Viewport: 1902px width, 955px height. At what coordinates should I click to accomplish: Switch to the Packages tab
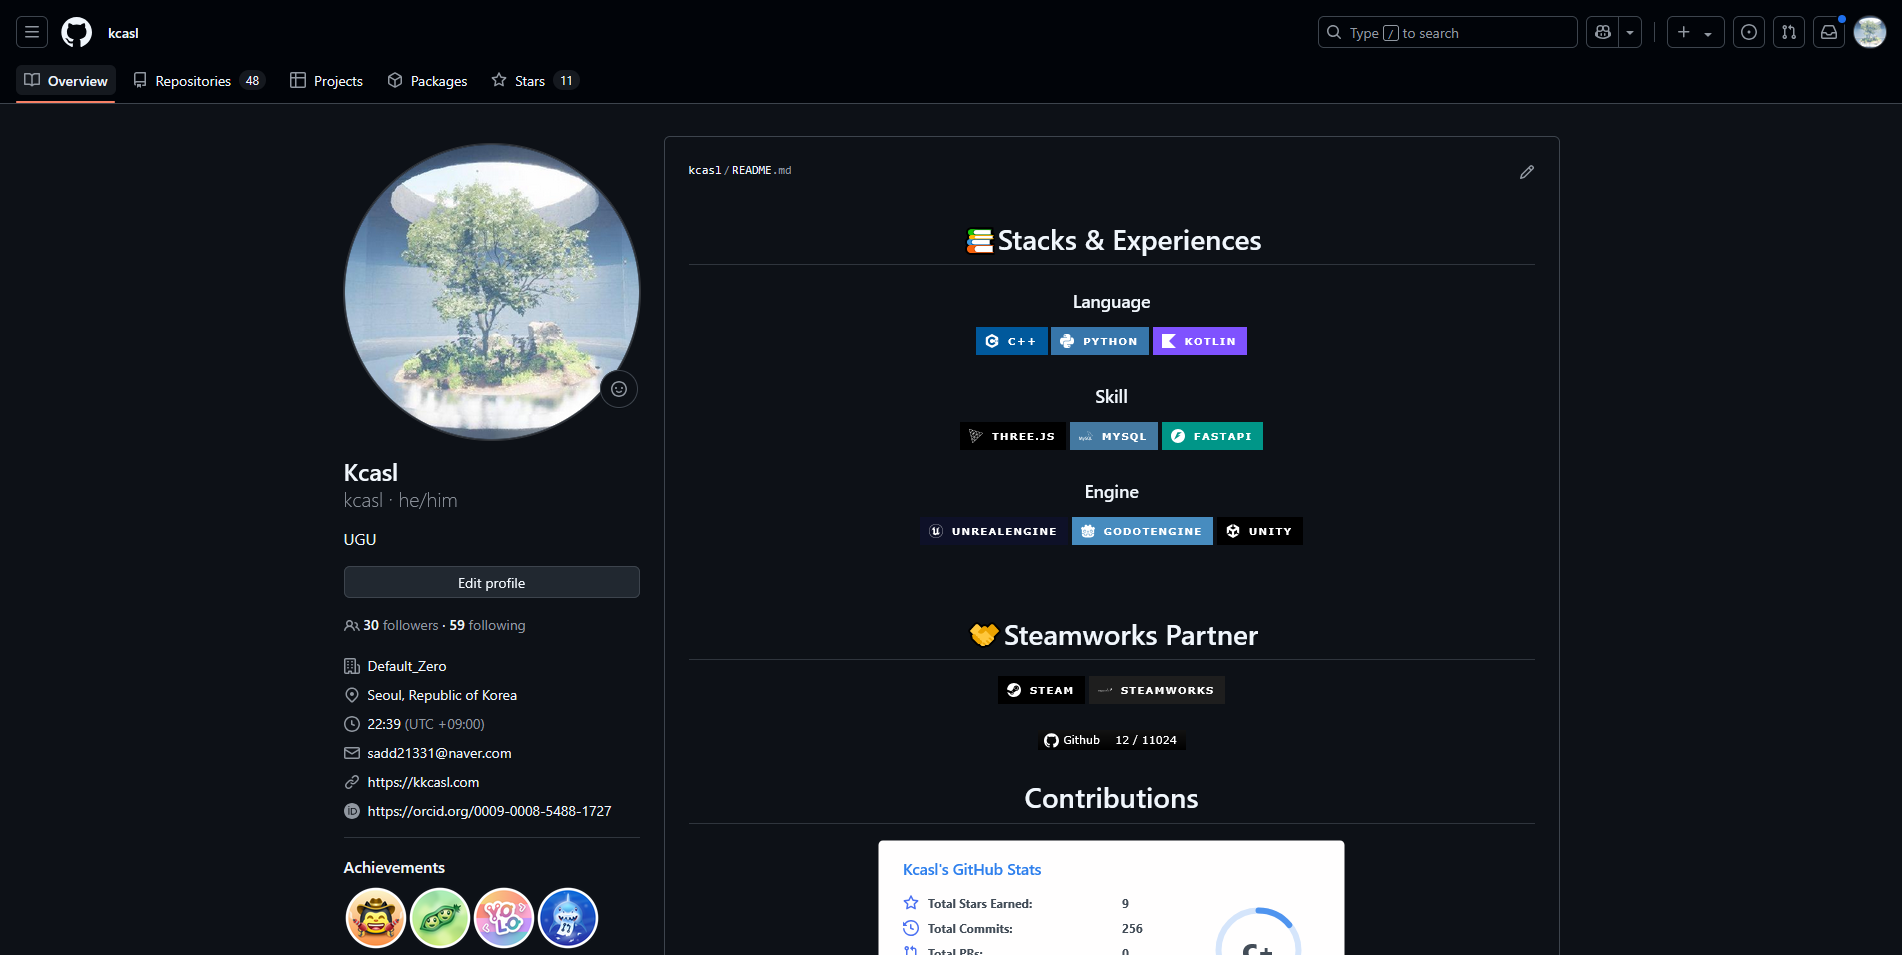pos(427,81)
